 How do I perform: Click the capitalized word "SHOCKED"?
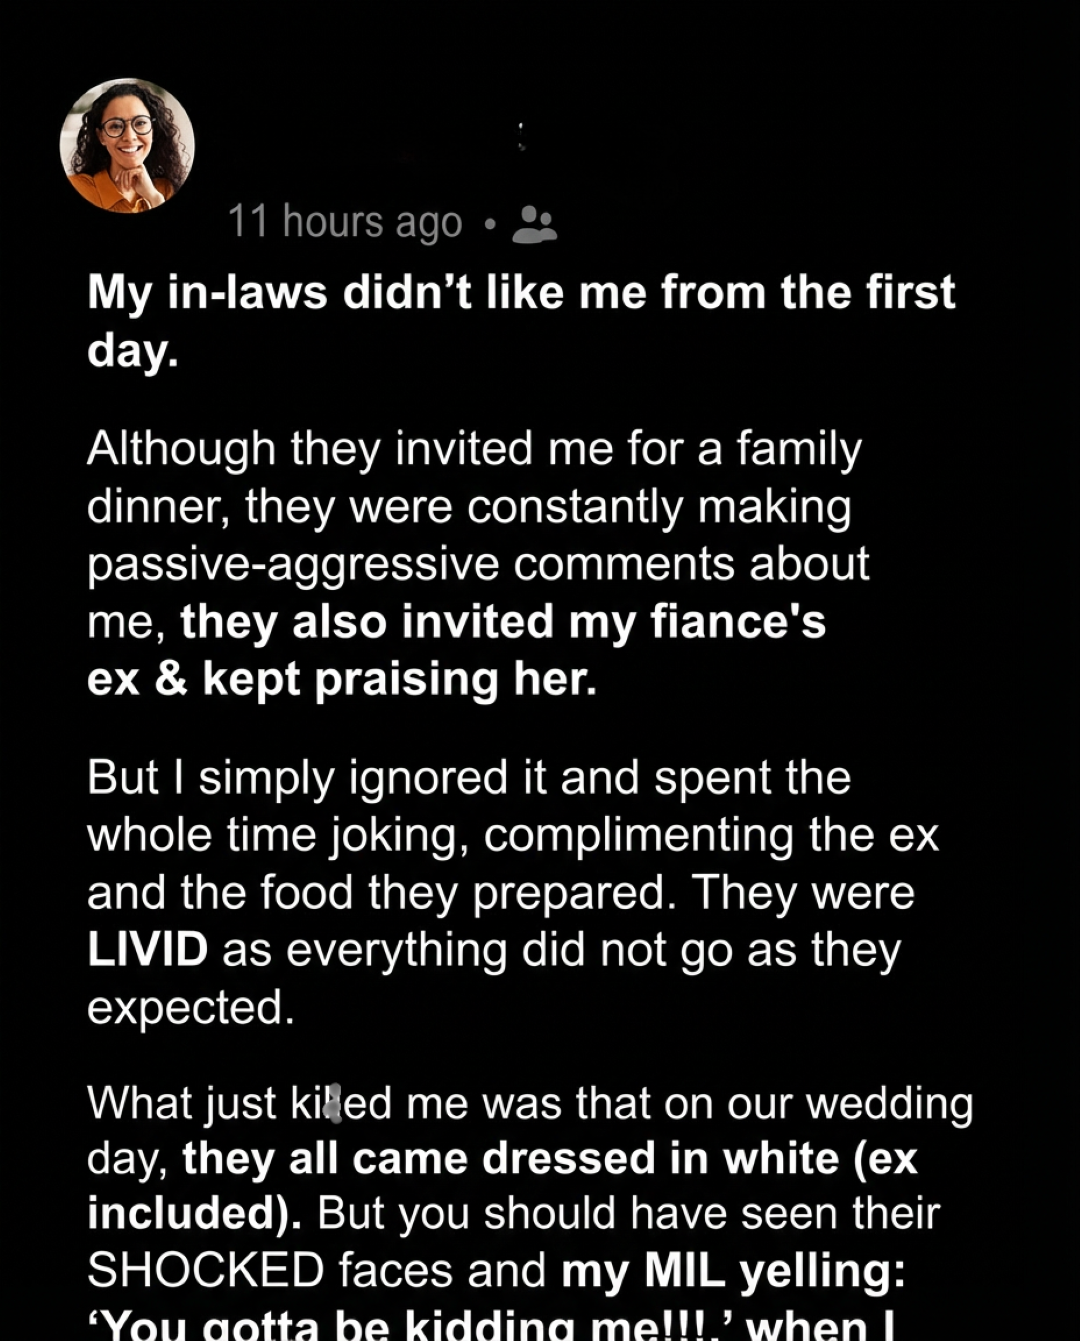coord(205,1271)
